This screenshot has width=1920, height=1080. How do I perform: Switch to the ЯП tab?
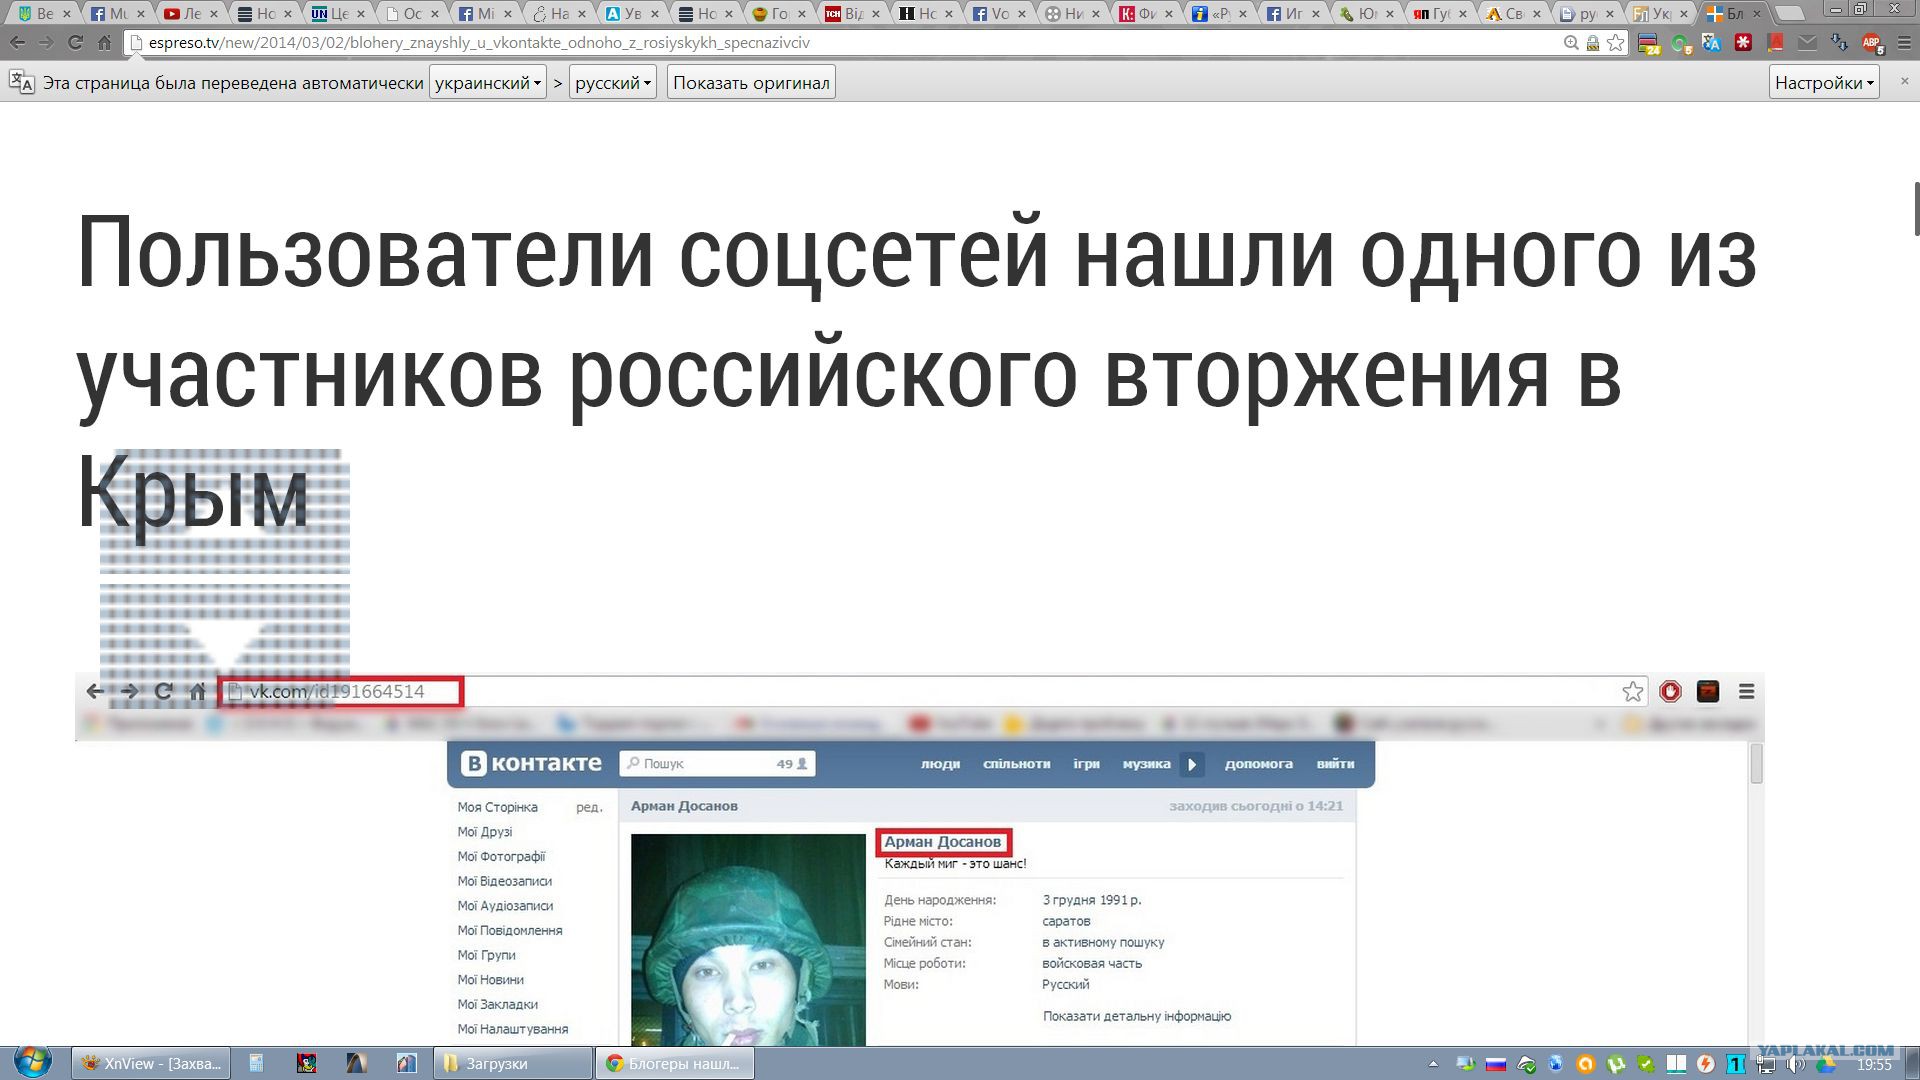pyautogui.click(x=1441, y=13)
